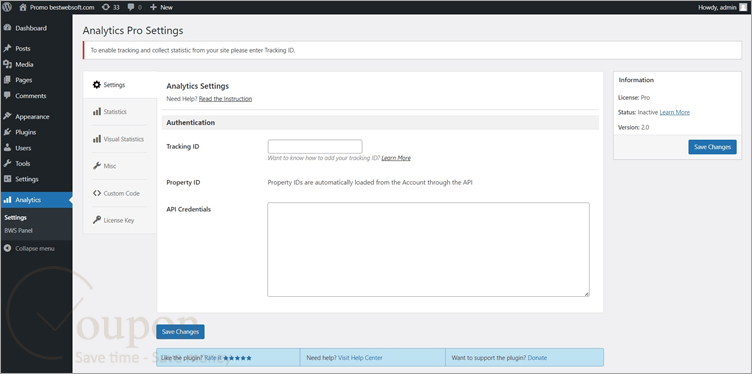Switch to the Statistics tab
The width and height of the screenshot is (752, 374).
click(x=120, y=112)
